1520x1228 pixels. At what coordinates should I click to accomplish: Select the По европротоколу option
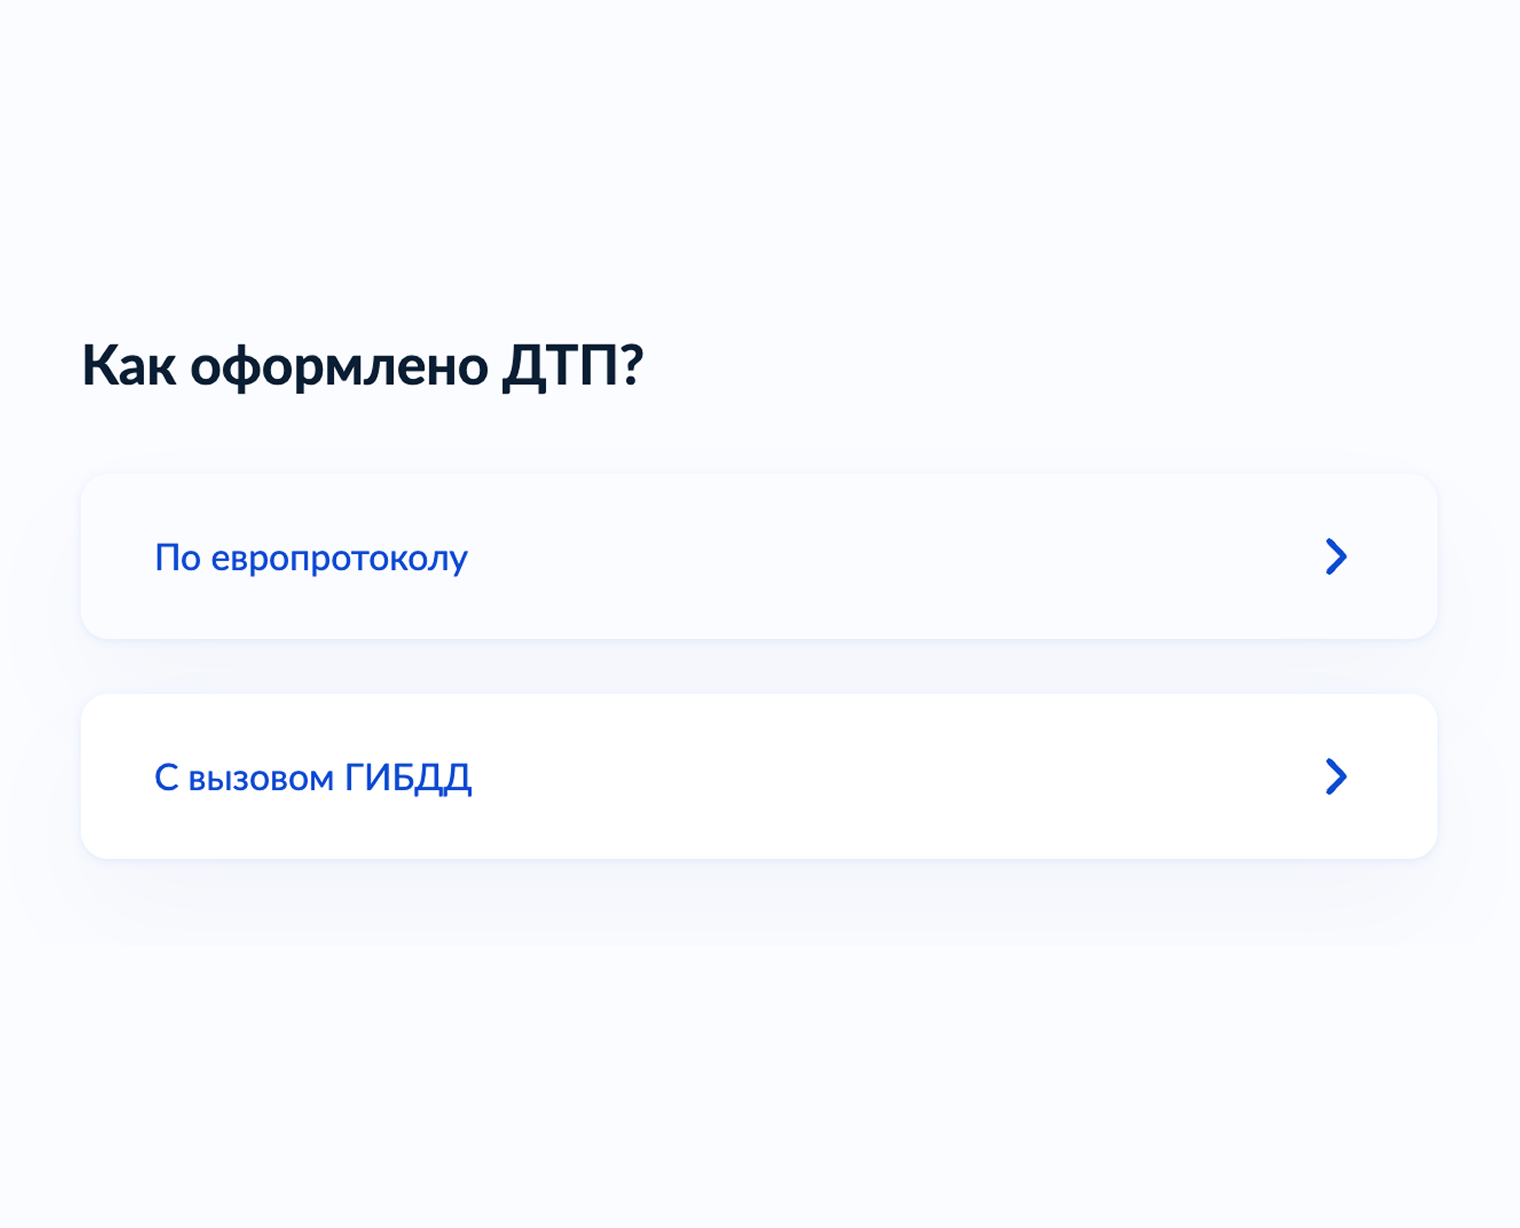758,557
